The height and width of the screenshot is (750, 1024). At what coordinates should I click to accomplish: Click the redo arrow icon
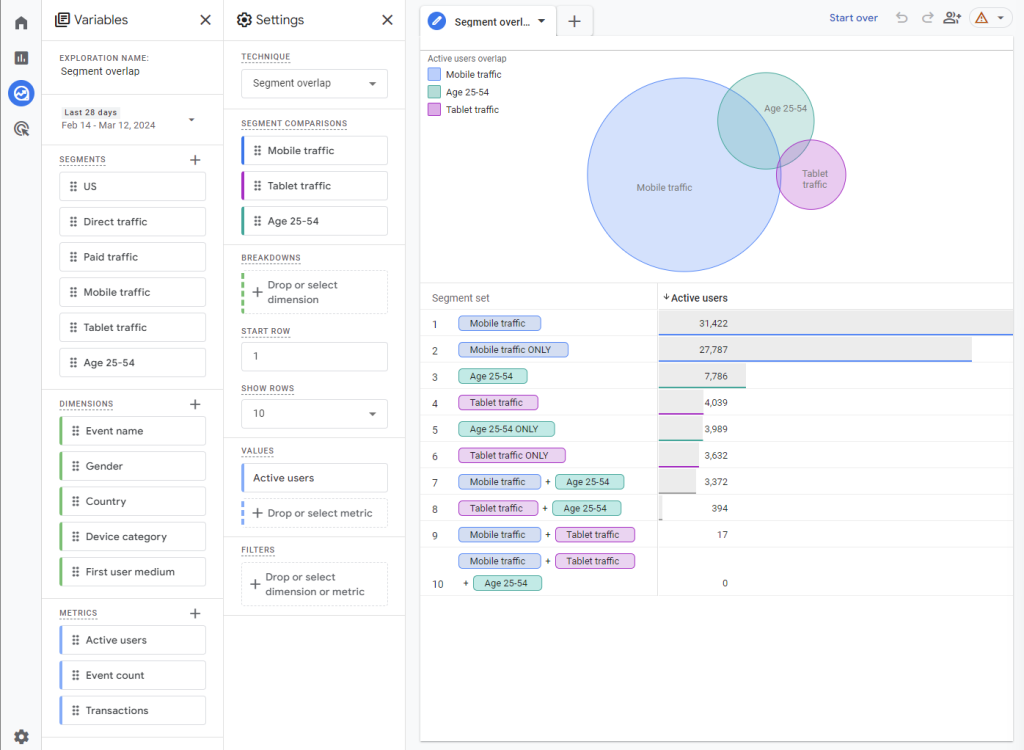tap(927, 18)
